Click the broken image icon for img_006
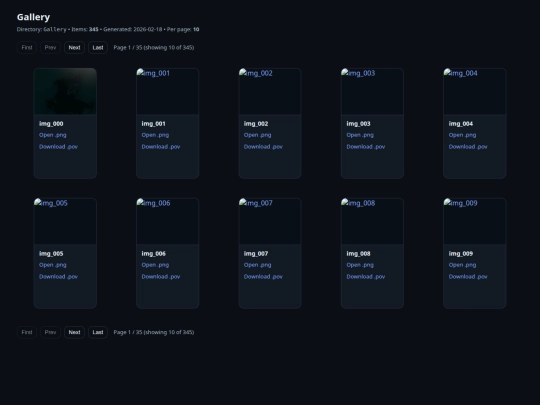 (140, 202)
